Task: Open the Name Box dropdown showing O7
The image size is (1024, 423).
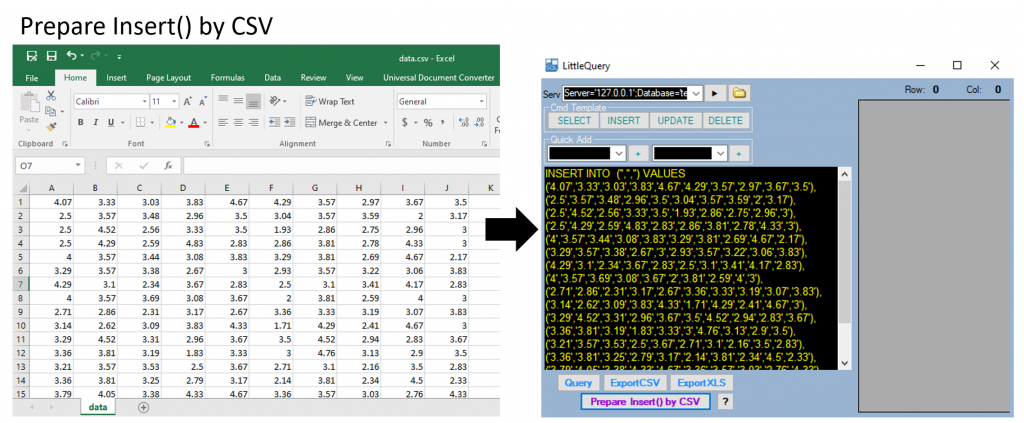Action: tap(78, 166)
